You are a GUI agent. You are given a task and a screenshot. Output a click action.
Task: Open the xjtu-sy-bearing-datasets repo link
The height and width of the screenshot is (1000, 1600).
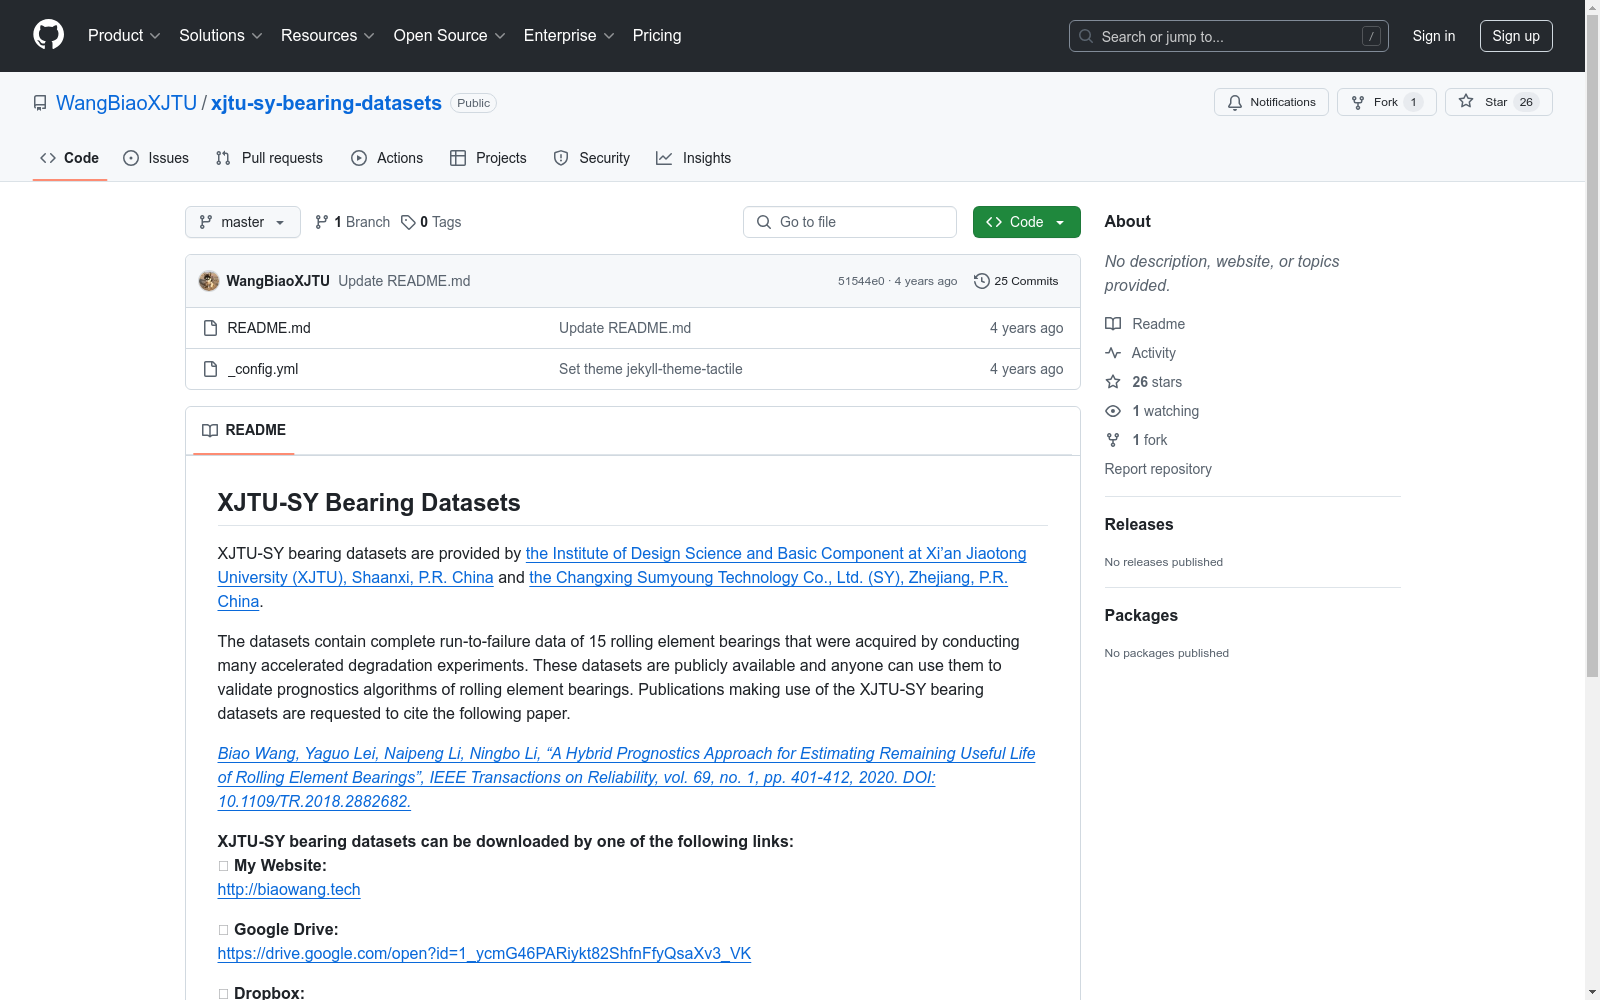click(x=326, y=103)
